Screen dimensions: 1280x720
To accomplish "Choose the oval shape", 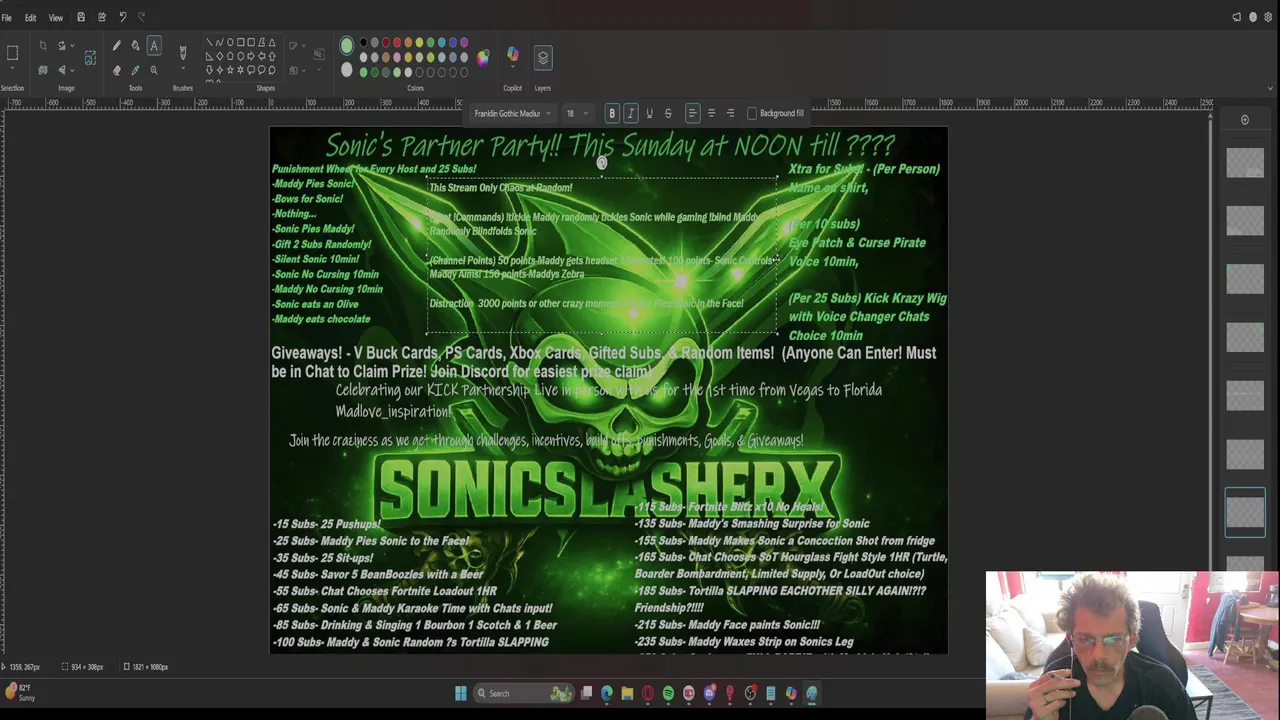I will pos(230,43).
